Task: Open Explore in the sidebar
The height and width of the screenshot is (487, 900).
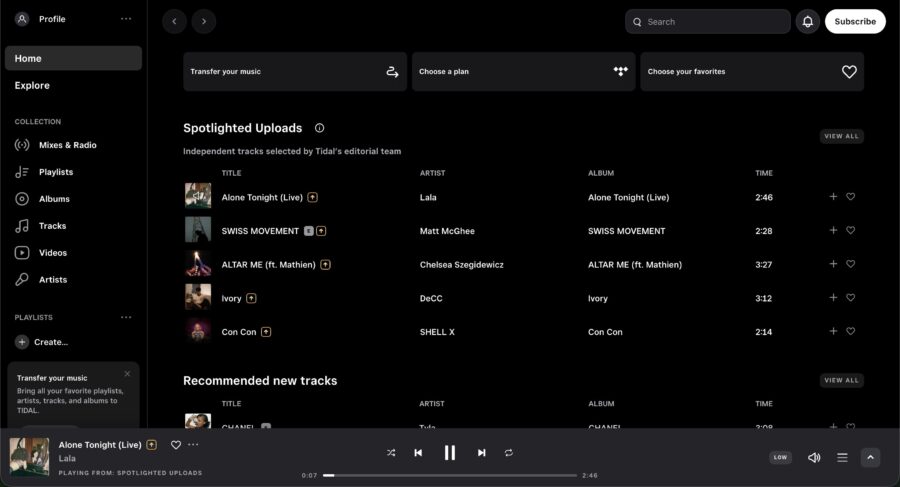Action: click(32, 85)
